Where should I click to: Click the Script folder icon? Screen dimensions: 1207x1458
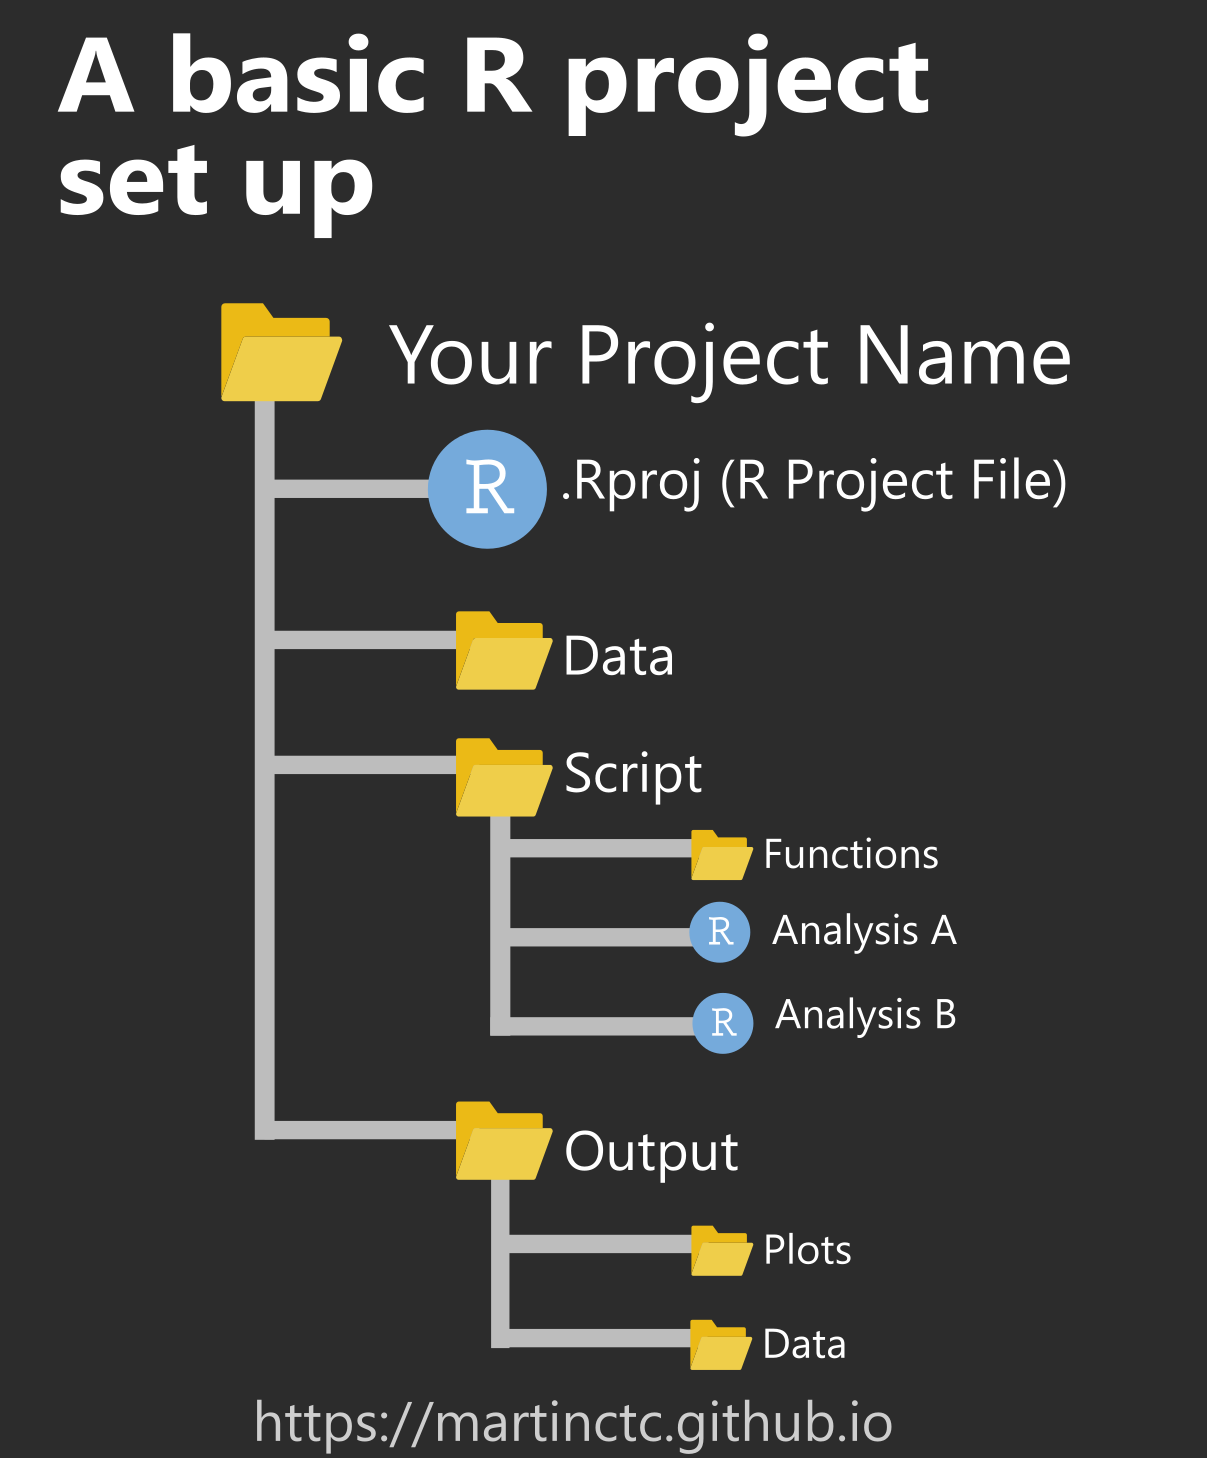(x=503, y=778)
